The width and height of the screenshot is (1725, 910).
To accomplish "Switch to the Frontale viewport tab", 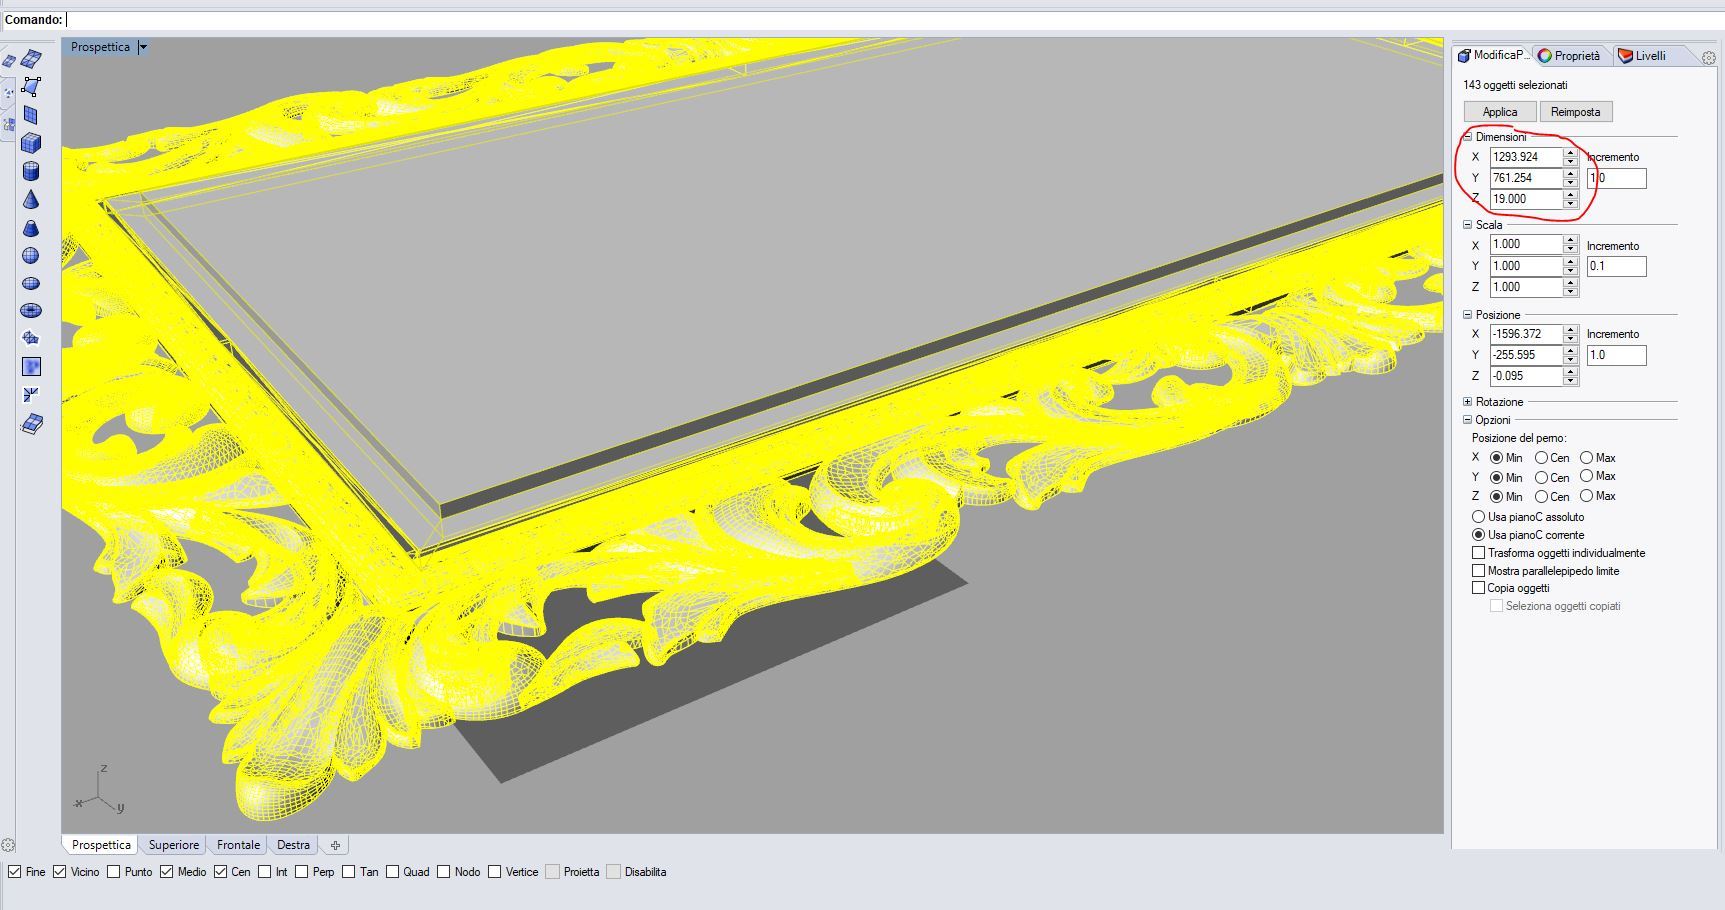I will [238, 845].
